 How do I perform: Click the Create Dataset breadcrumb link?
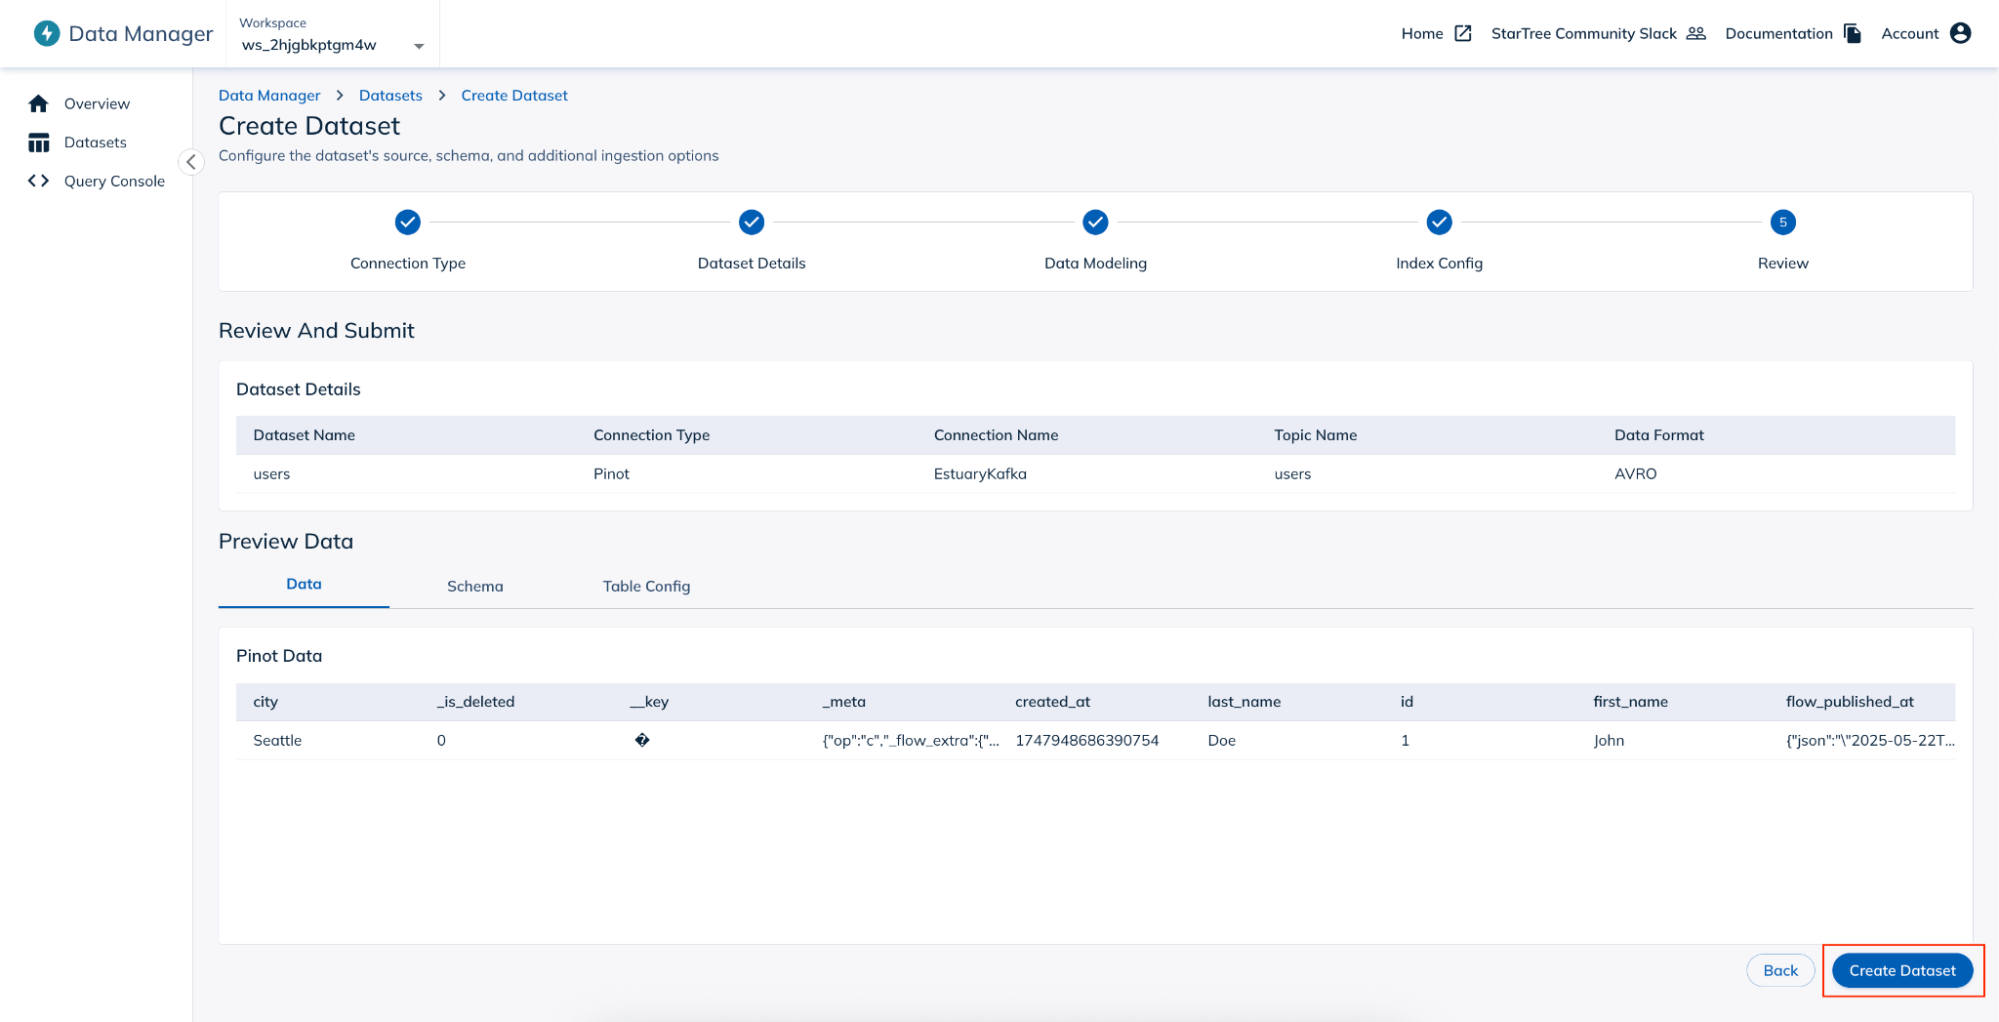(x=514, y=95)
